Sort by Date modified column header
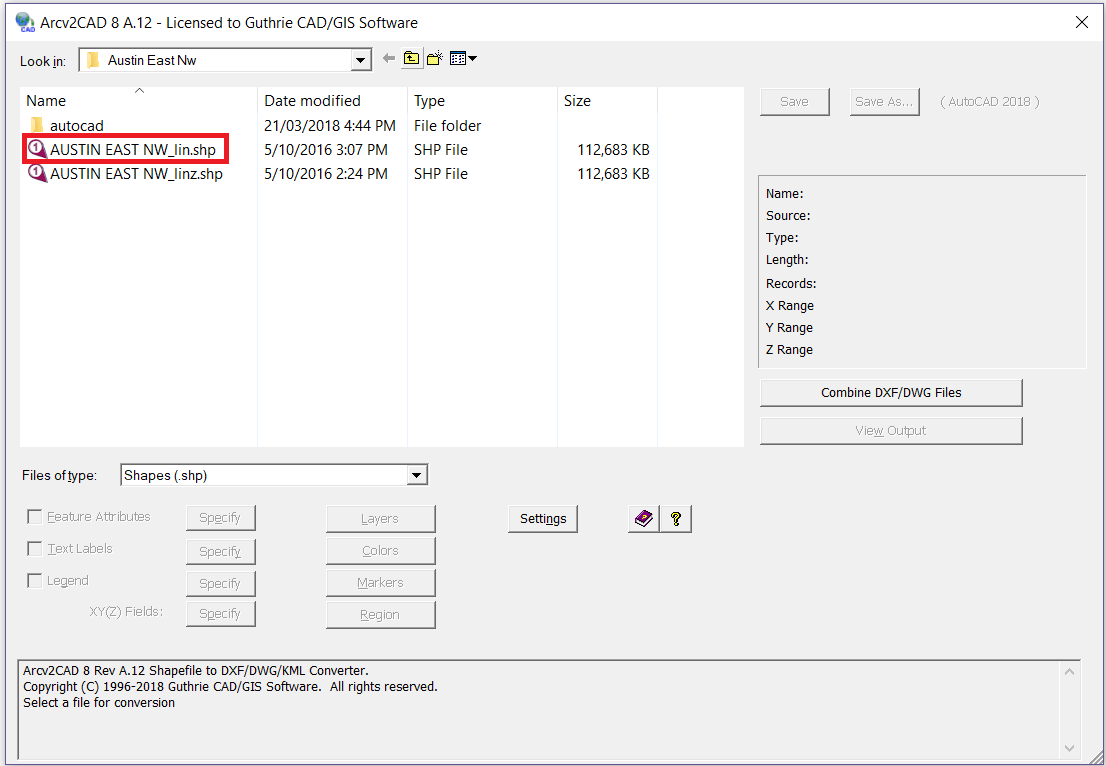Viewport: 1106px width, 766px height. 333,101
